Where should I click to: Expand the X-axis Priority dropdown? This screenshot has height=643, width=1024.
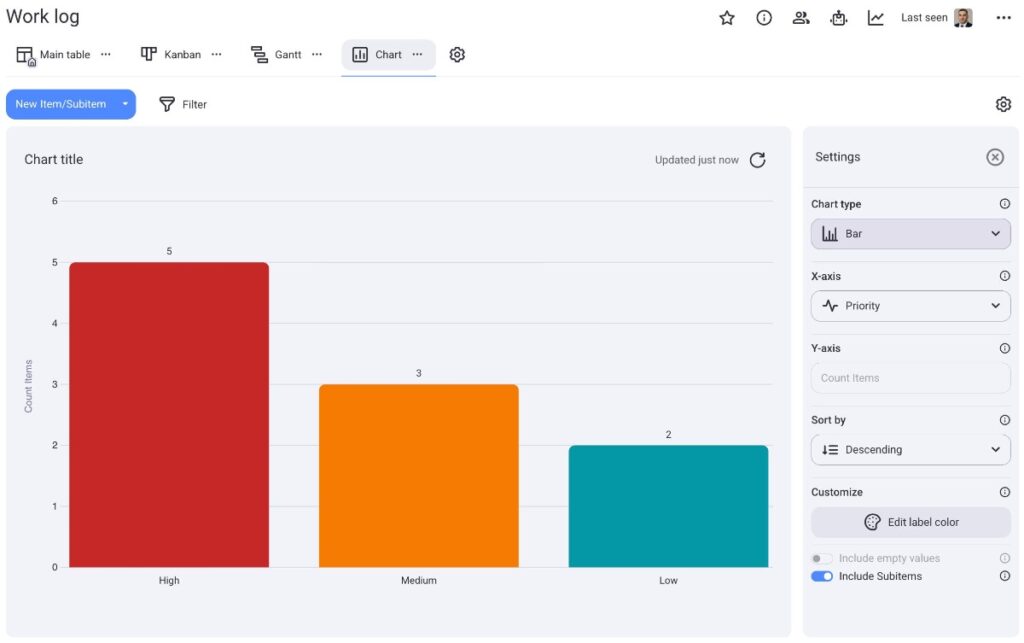(x=910, y=306)
